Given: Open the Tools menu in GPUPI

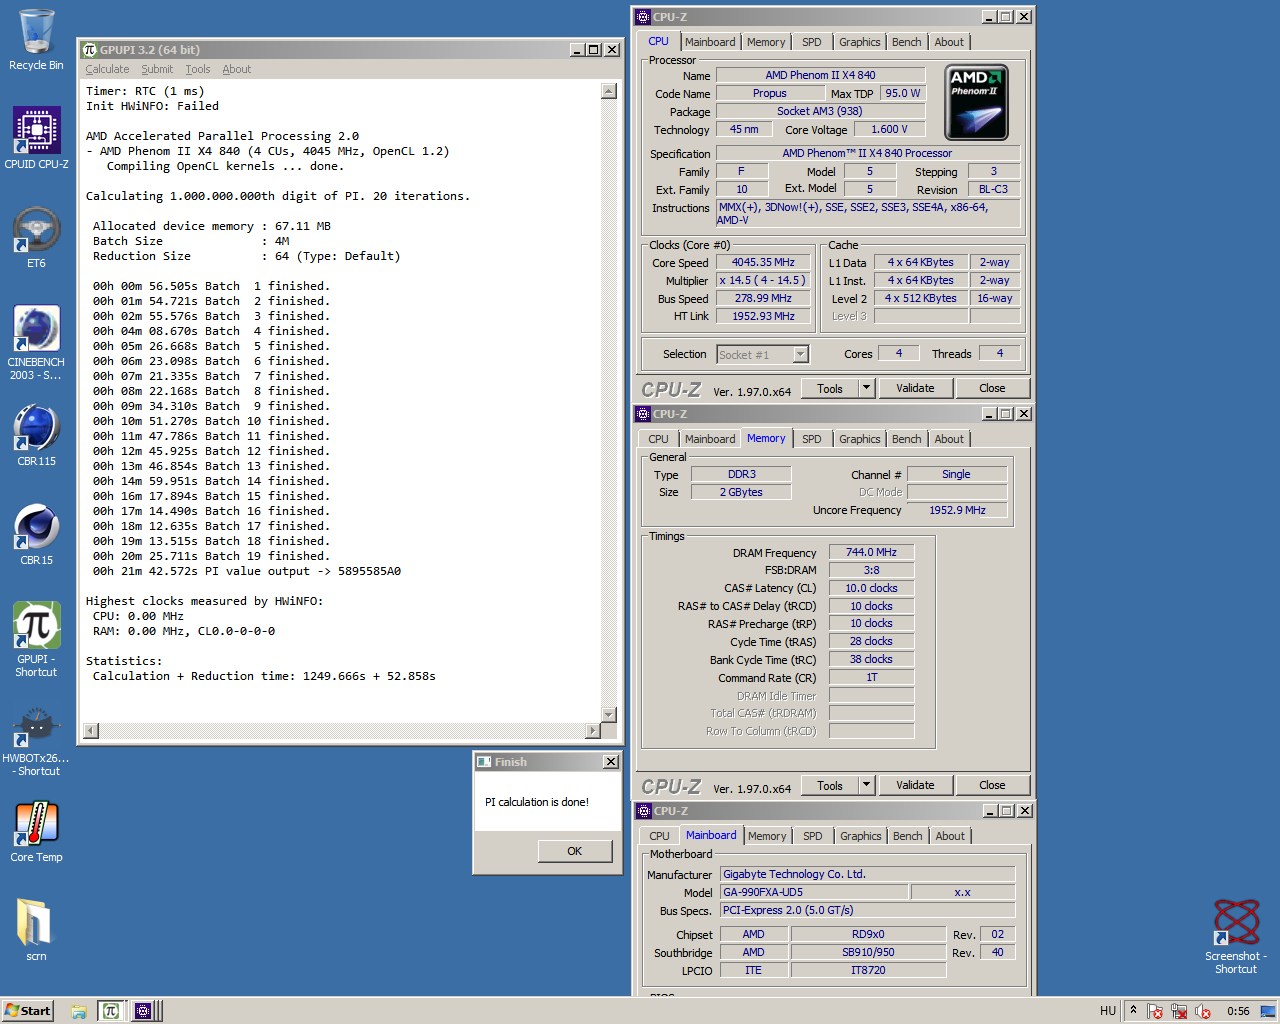Looking at the screenshot, I should (198, 69).
